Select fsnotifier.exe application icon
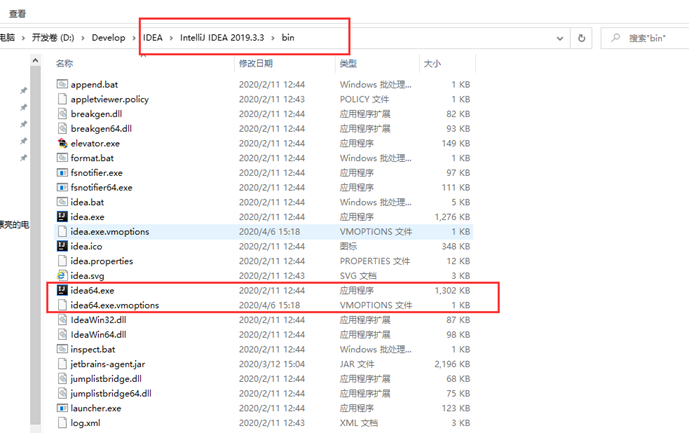Image resolution: width=689 pixels, height=433 pixels. coord(62,172)
